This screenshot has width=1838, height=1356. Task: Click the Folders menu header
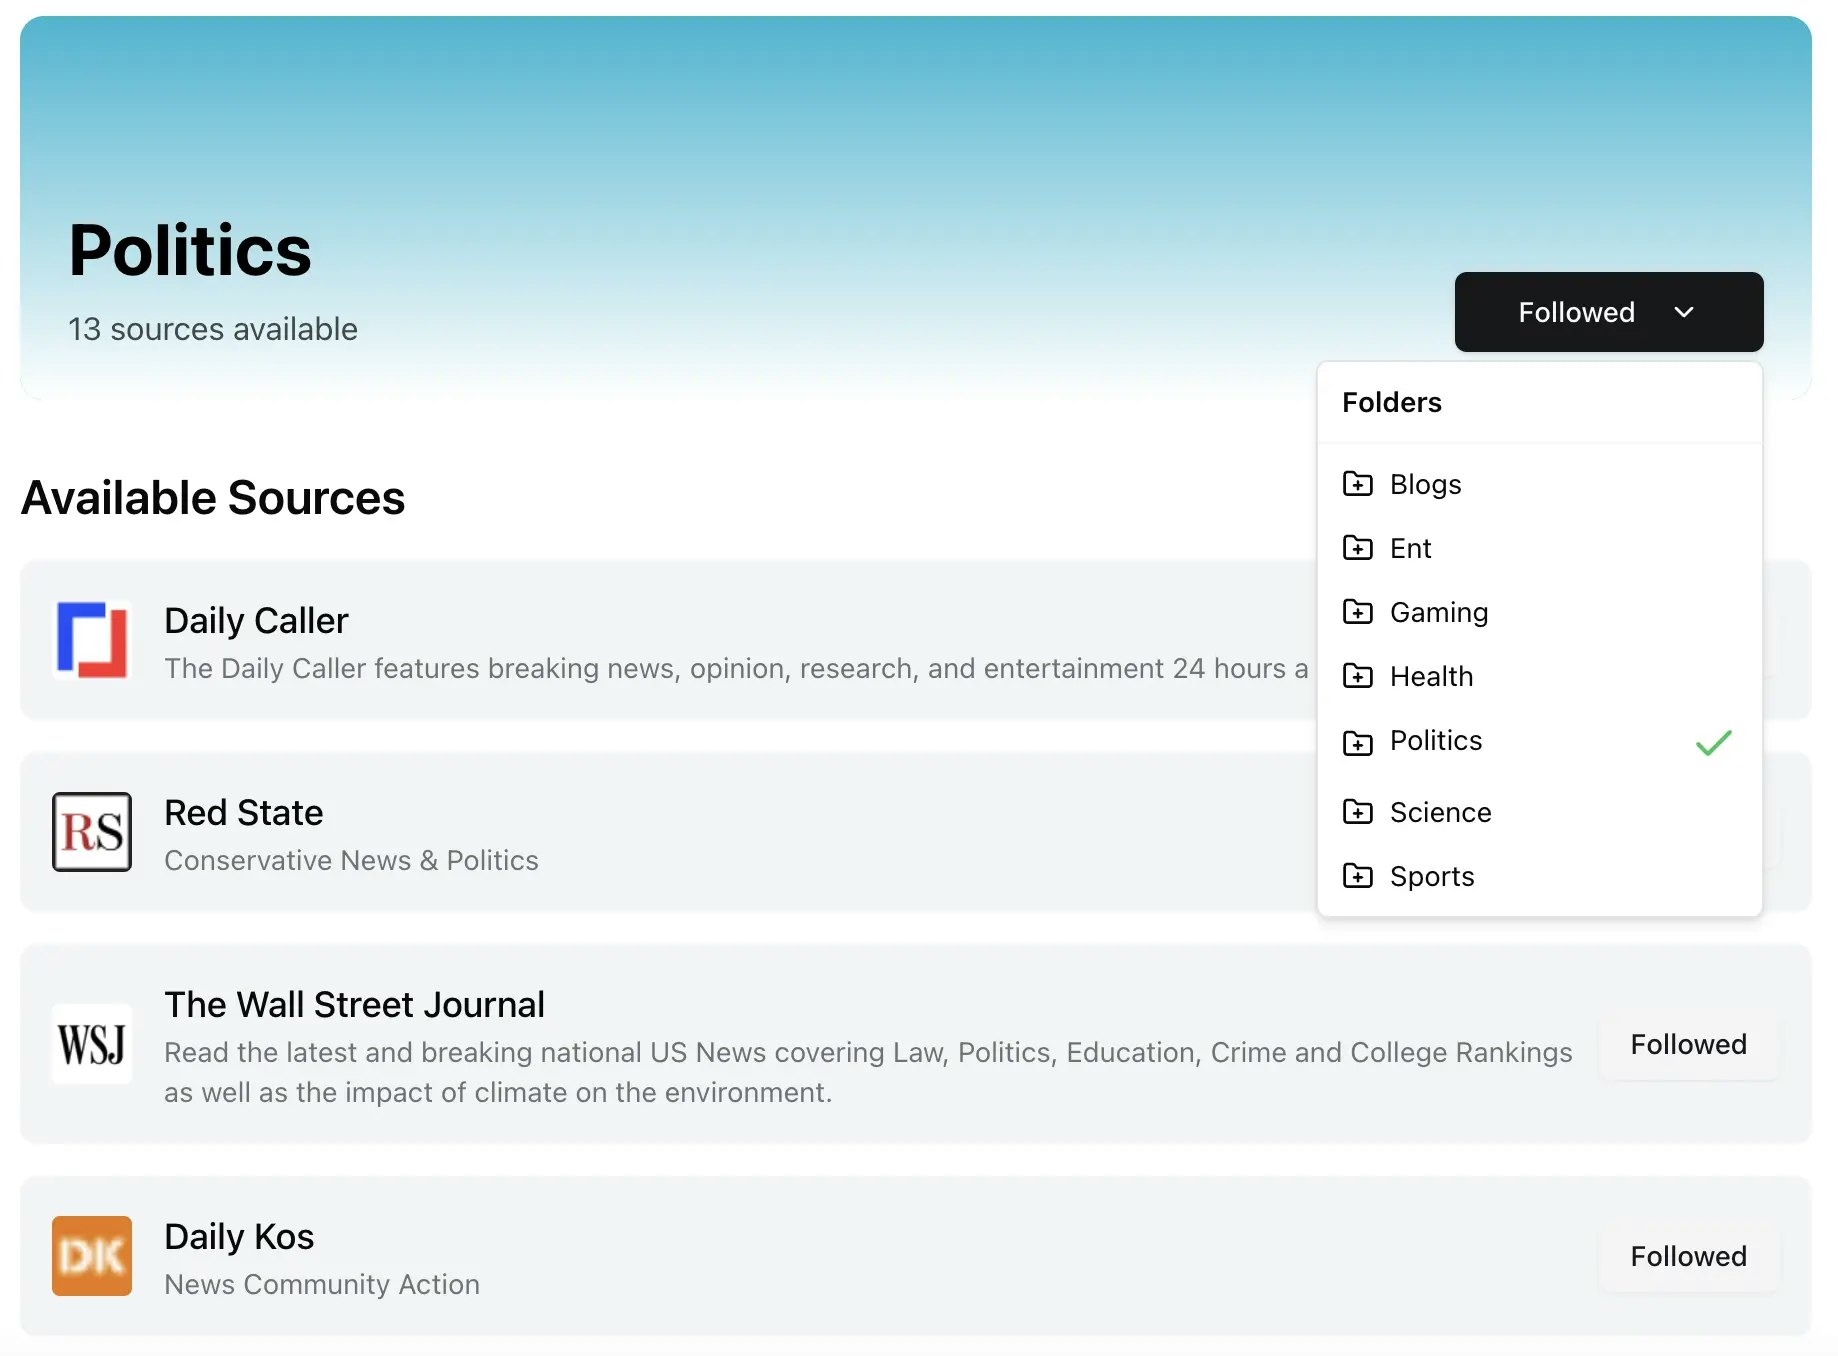pyautogui.click(x=1391, y=402)
